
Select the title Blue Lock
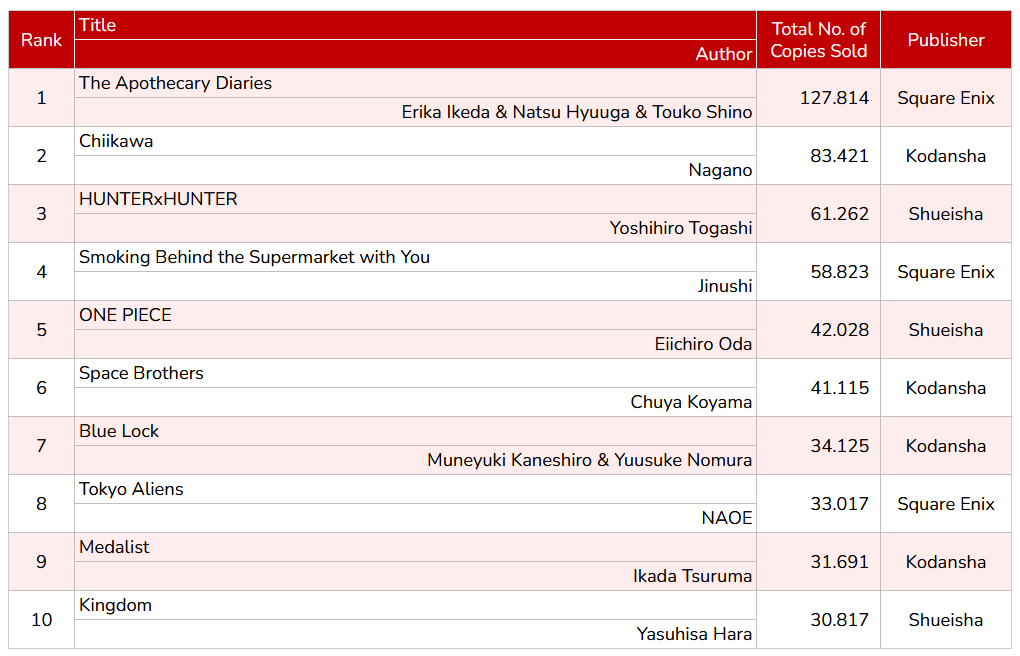[x=119, y=431]
